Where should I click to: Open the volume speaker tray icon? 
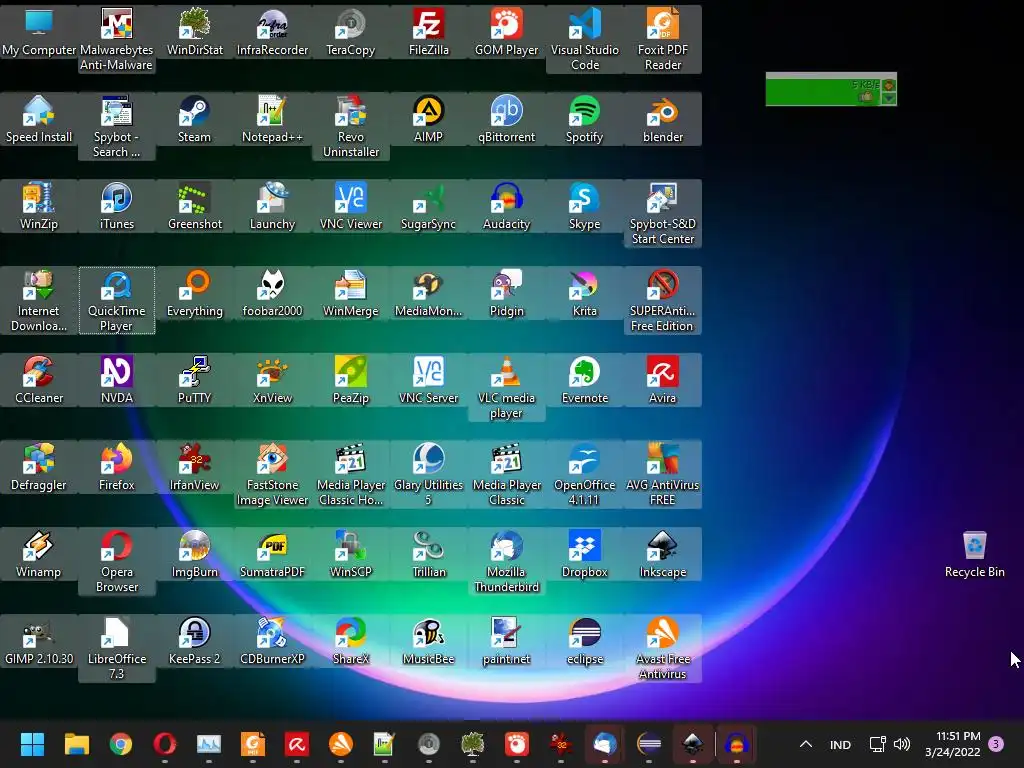[x=902, y=744]
